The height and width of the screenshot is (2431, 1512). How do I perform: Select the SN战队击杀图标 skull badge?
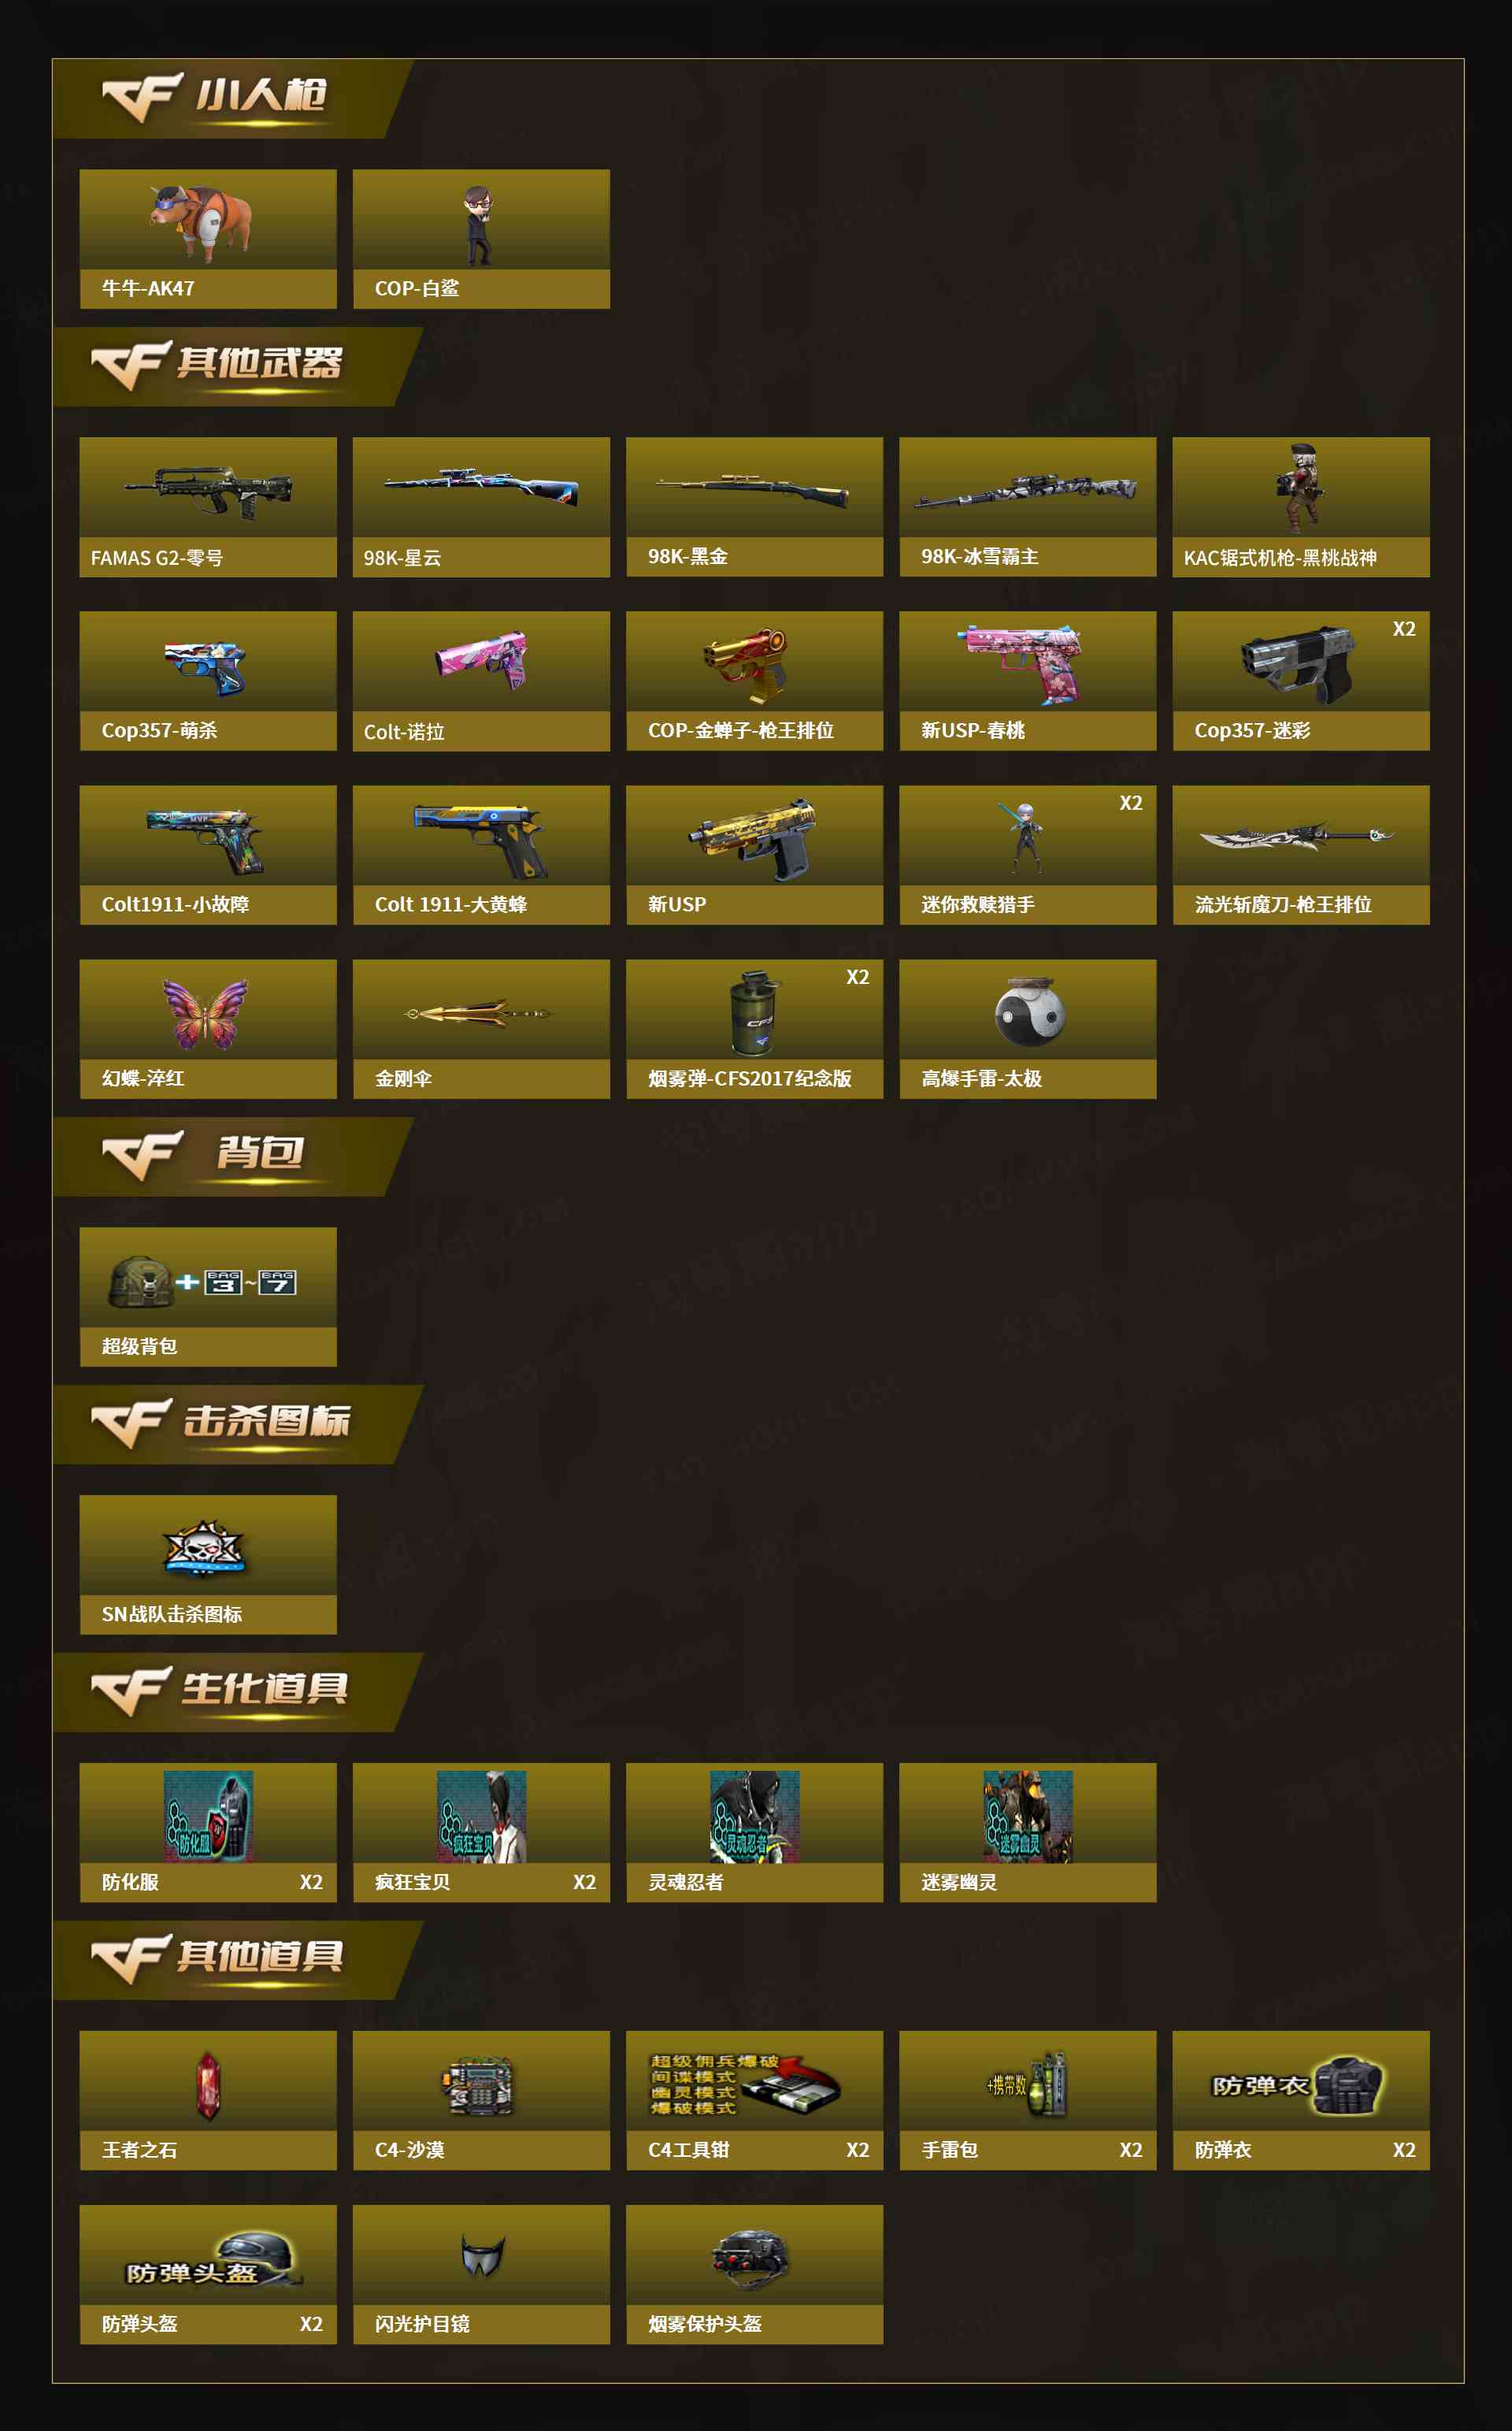coord(204,1547)
